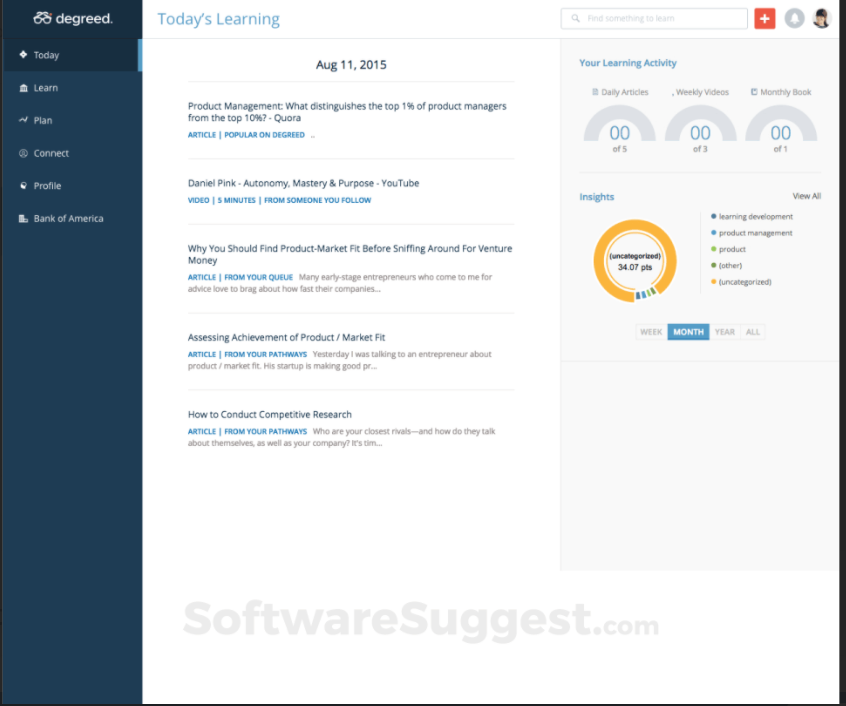Click the VIDEO tag on Daniel Pink item
The height and width of the screenshot is (706, 846).
[x=199, y=200]
